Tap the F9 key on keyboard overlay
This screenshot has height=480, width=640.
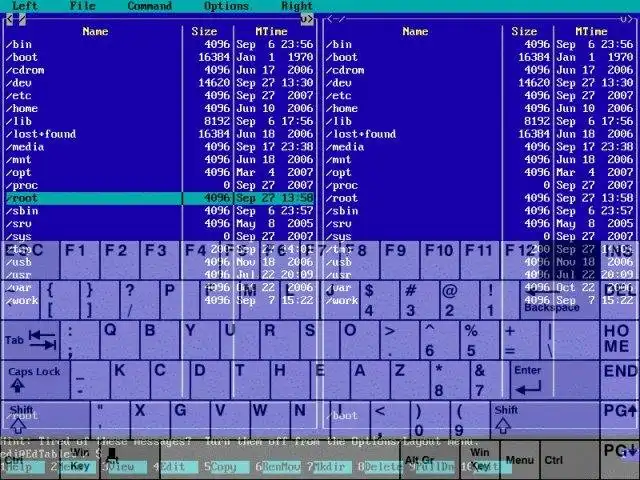(x=400, y=260)
